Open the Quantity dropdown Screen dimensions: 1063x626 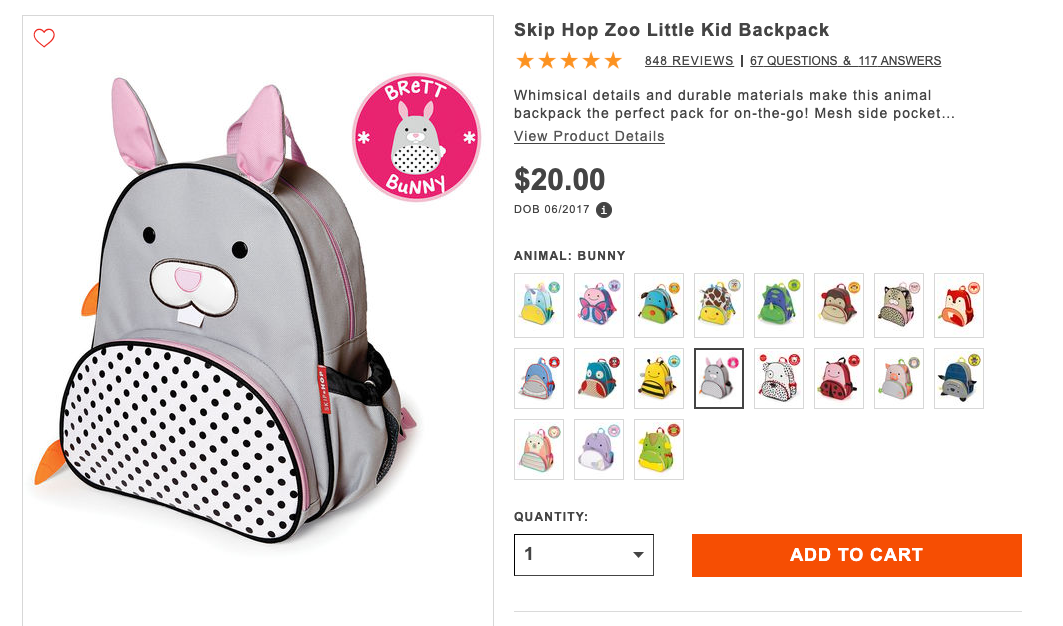583,555
